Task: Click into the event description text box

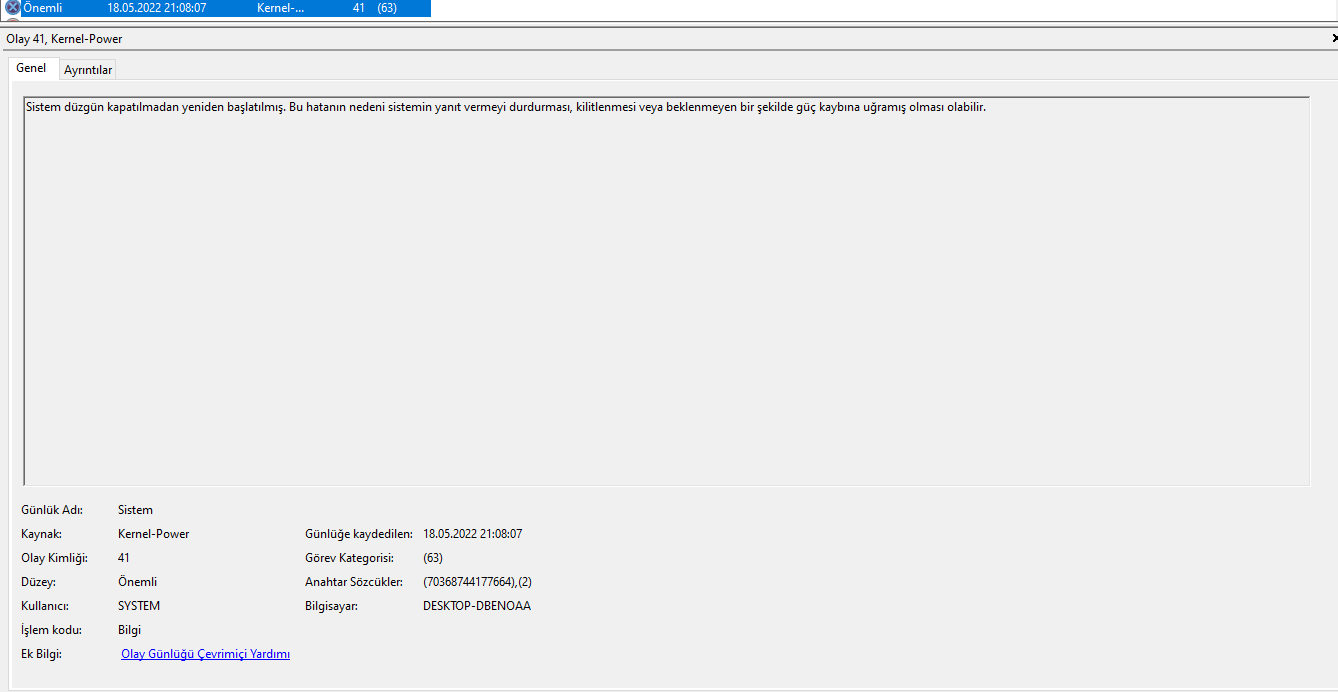Action: 666,291
